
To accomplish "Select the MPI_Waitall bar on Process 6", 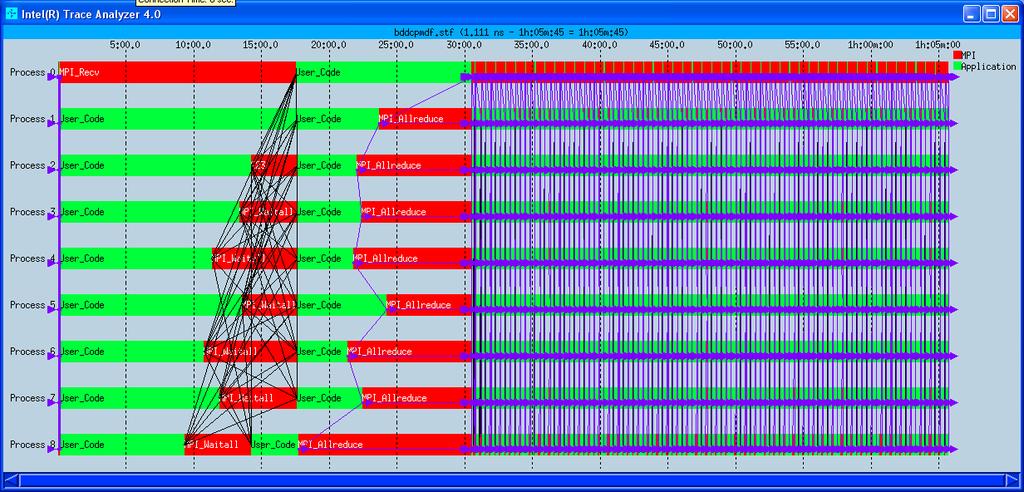I will pyautogui.click(x=250, y=351).
